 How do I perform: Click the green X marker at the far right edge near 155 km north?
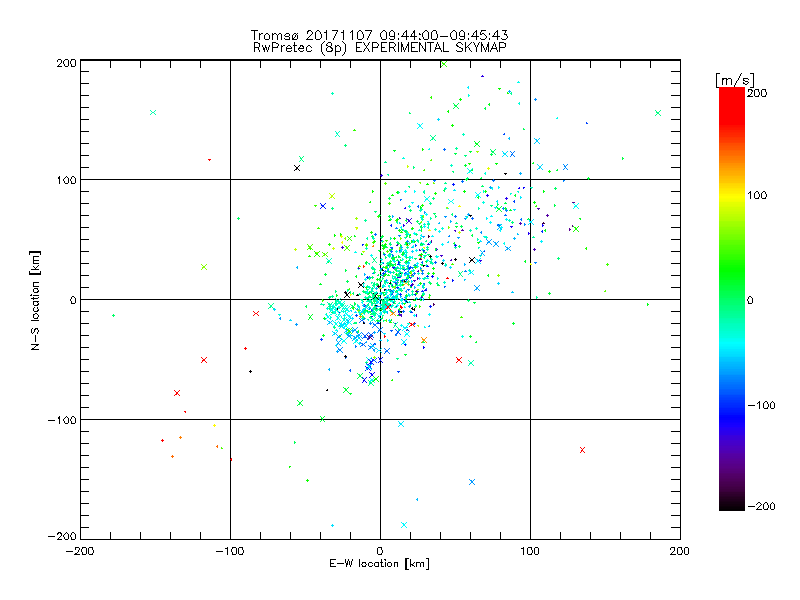[658, 113]
